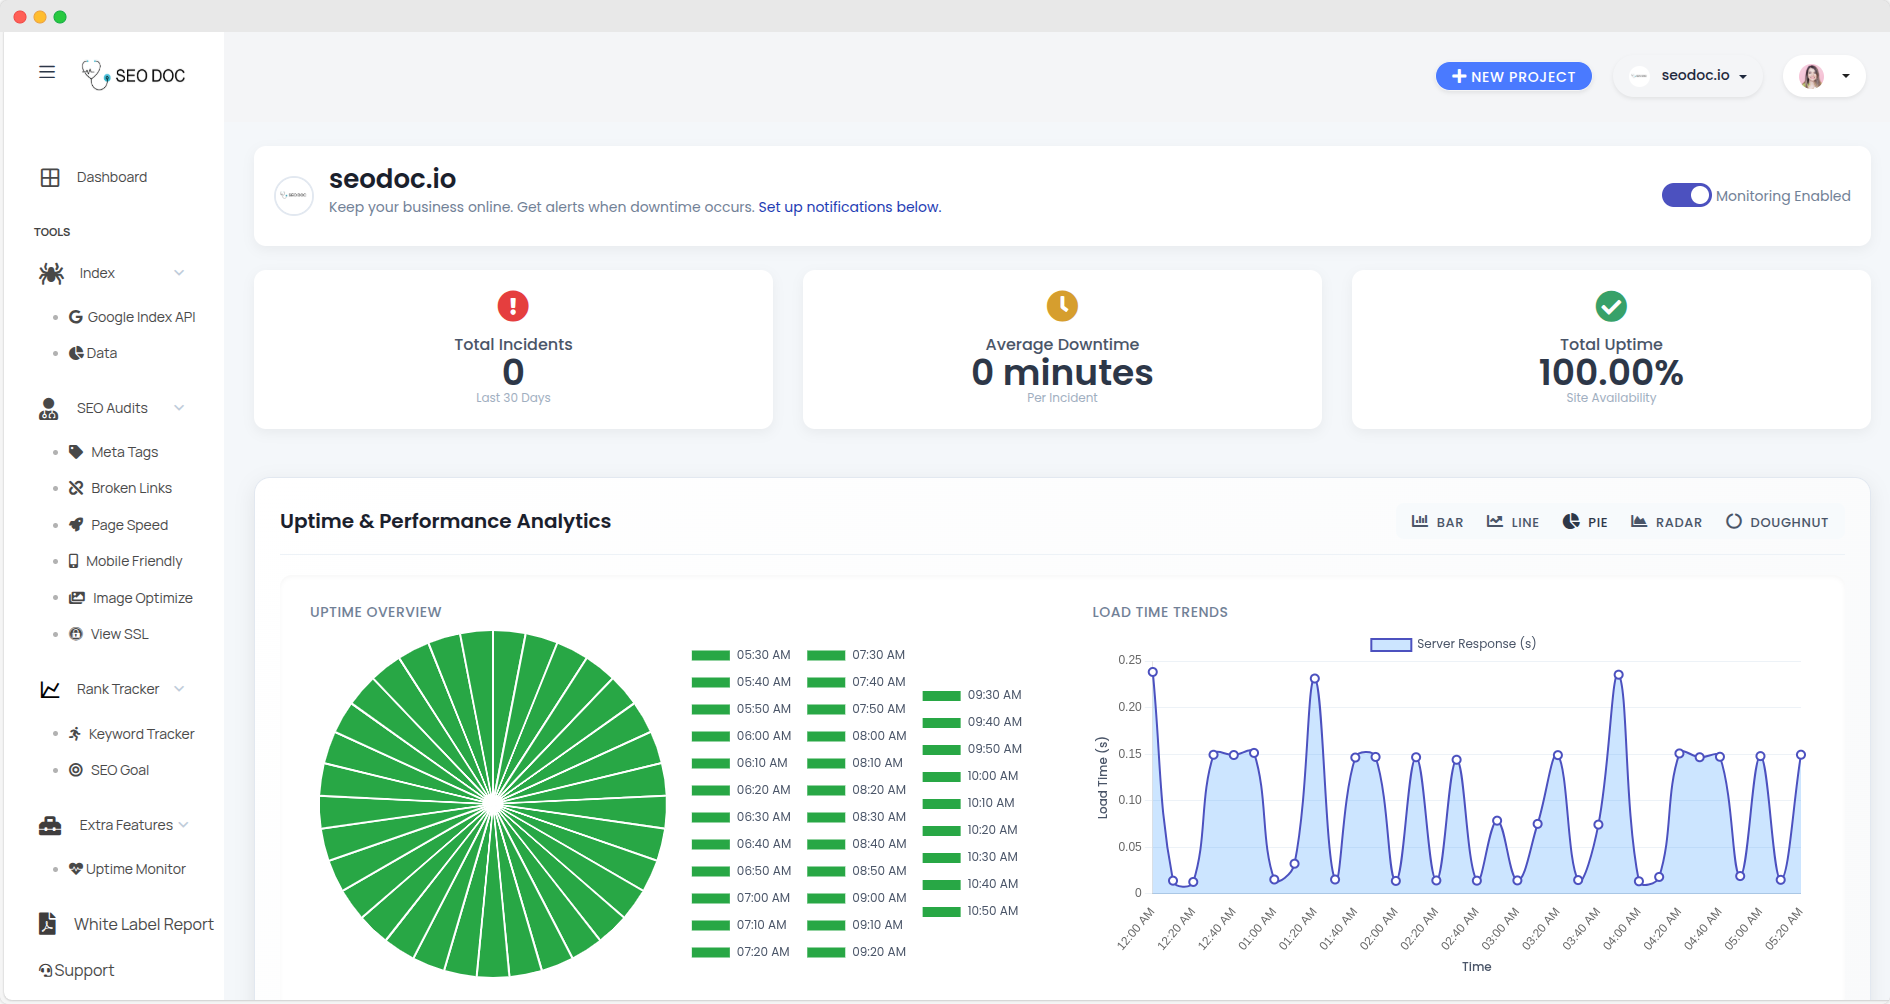
Task: Click the spider Index icon
Action: coord(51,273)
